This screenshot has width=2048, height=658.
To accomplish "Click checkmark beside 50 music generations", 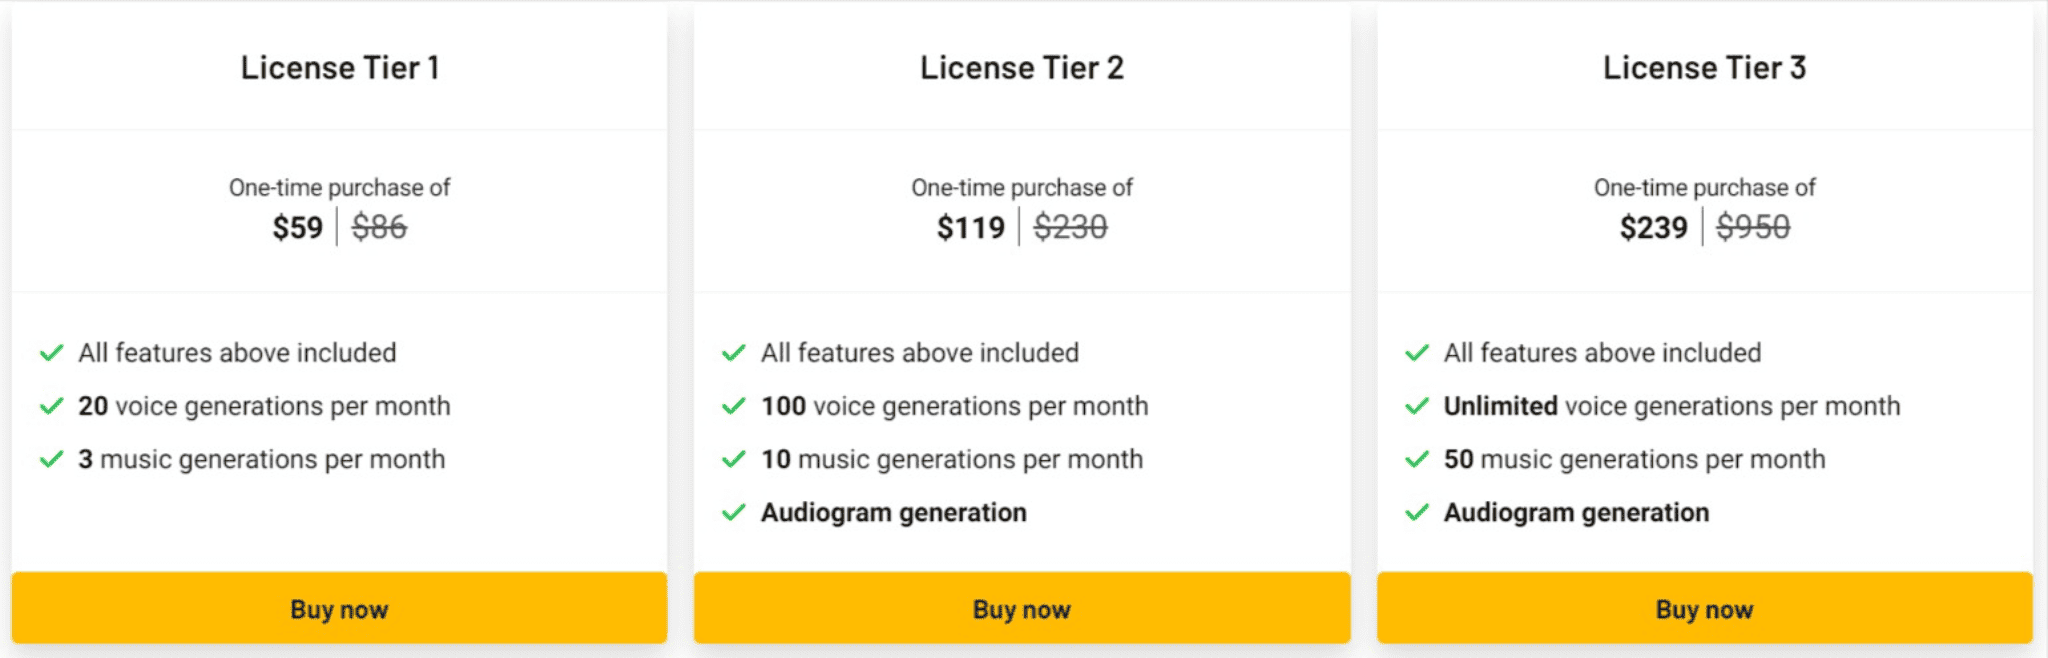I will (1417, 459).
